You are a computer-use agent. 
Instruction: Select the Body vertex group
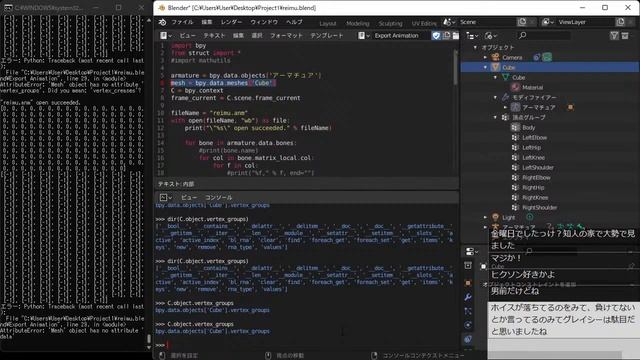point(528,128)
